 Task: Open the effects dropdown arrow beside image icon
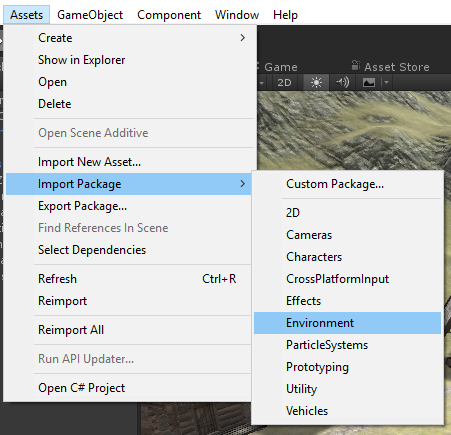pyautogui.click(x=386, y=82)
